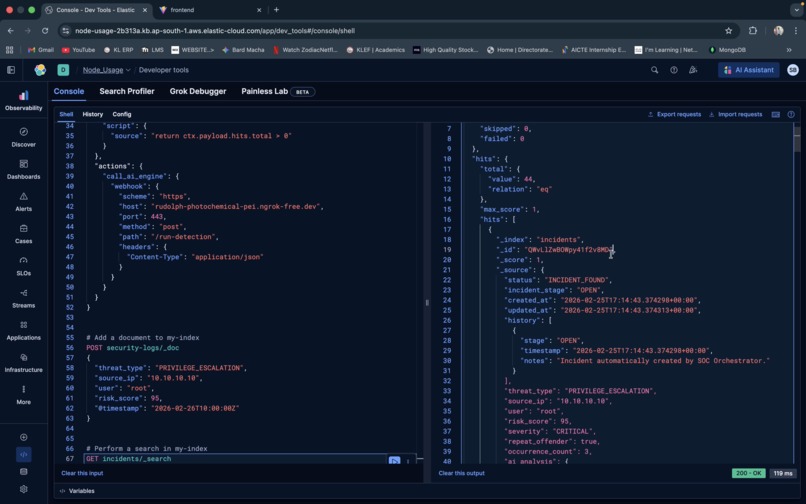Click the 200 - OK status badge
Viewport: 806px width, 504px height.
coord(748,473)
